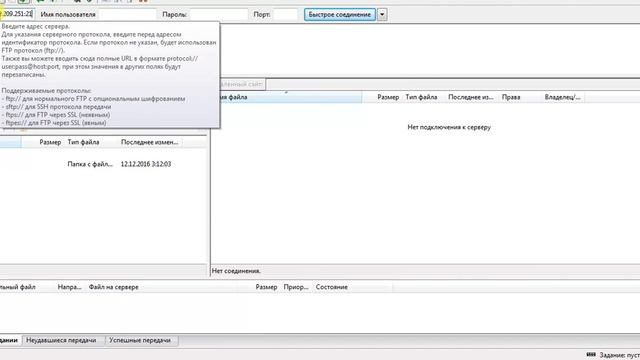
Task: Sort the queue by Состояние column
Action: coord(331,287)
